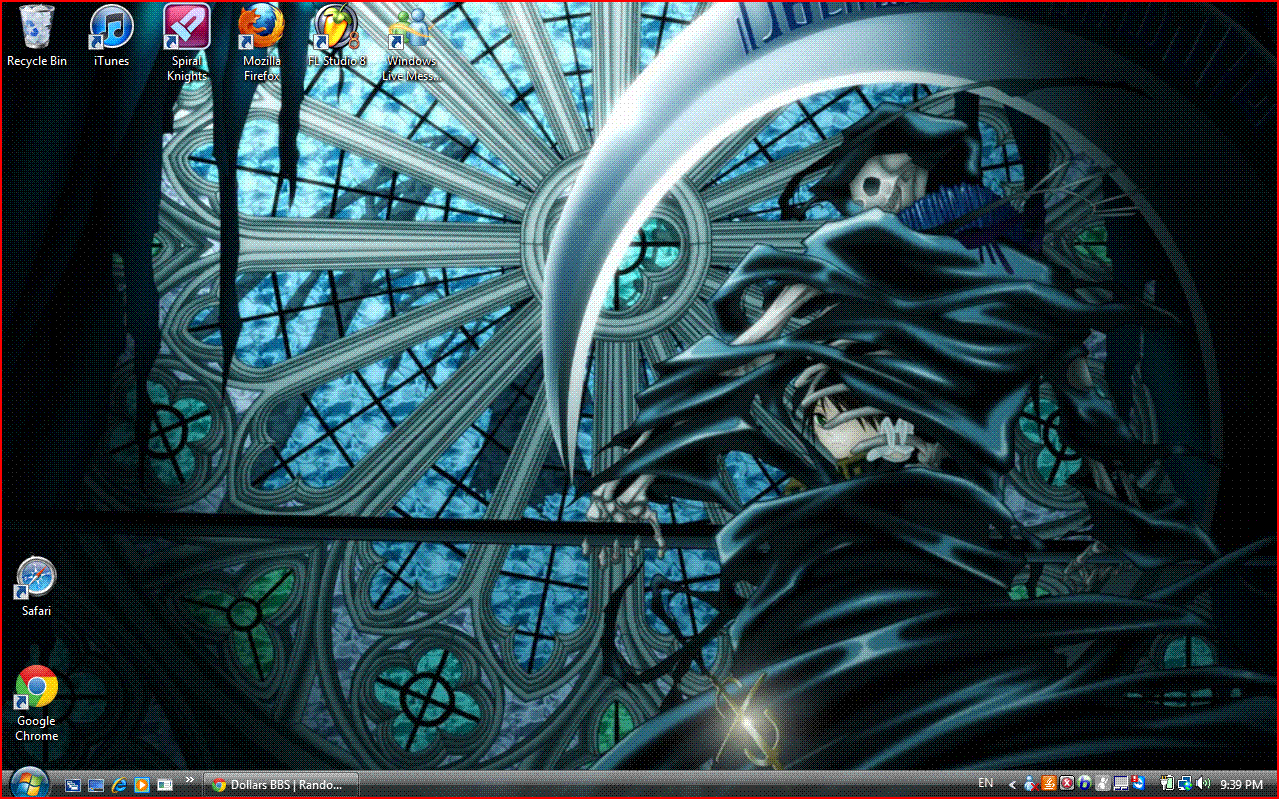Click the fifth quick launch window icon
The image size is (1279, 799).
165,785
